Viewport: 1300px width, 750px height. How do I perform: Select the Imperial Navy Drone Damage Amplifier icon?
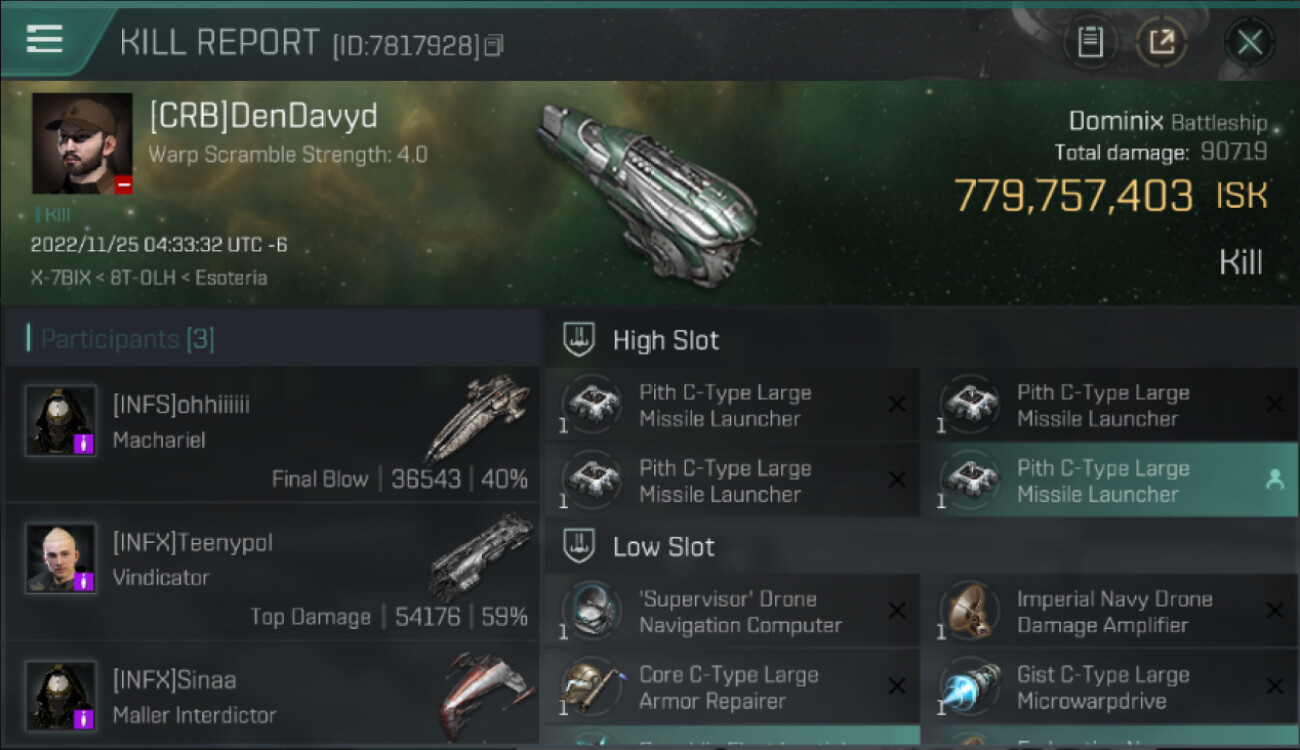[969, 611]
